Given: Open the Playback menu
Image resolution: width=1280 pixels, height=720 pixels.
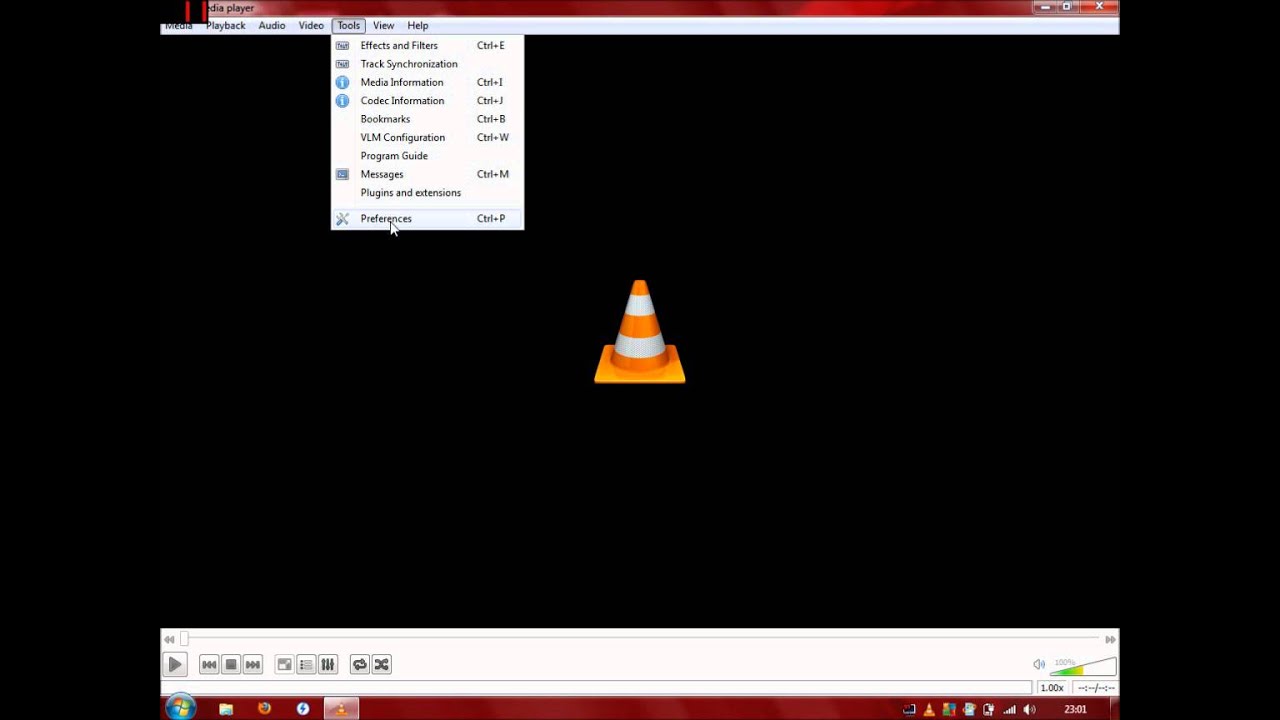Looking at the screenshot, I should (x=226, y=26).
